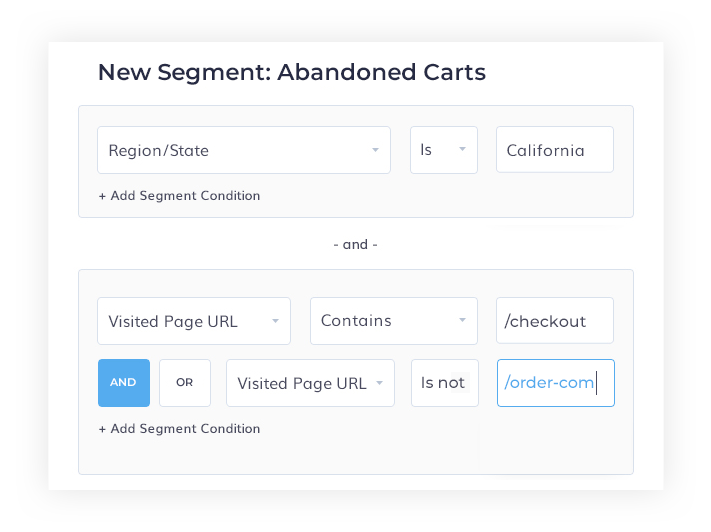Screen dimensions: 711x532
Task: Click the '- and -' group connector
Action: pyautogui.click(x=355, y=244)
